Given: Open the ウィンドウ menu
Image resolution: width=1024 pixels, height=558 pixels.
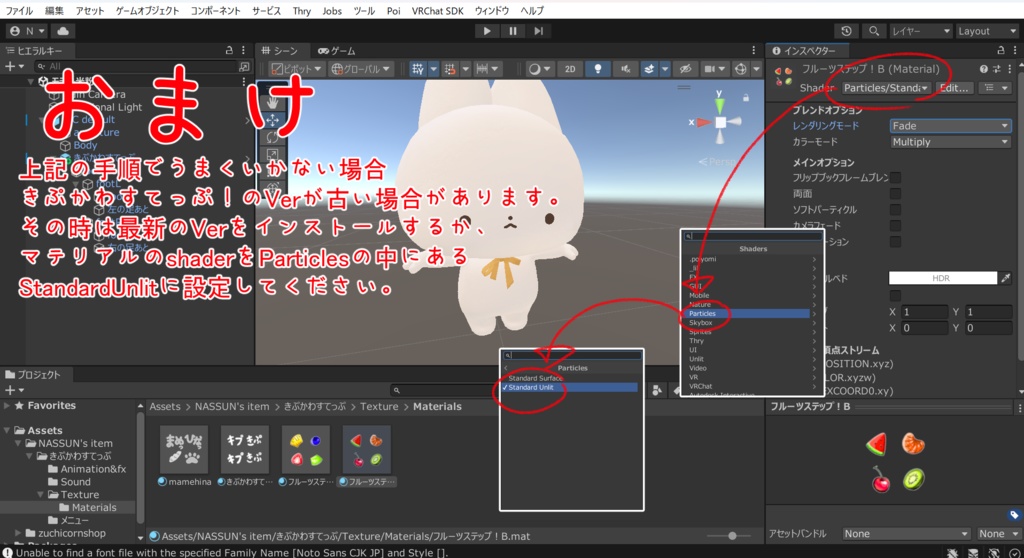Looking at the screenshot, I should (x=492, y=10).
